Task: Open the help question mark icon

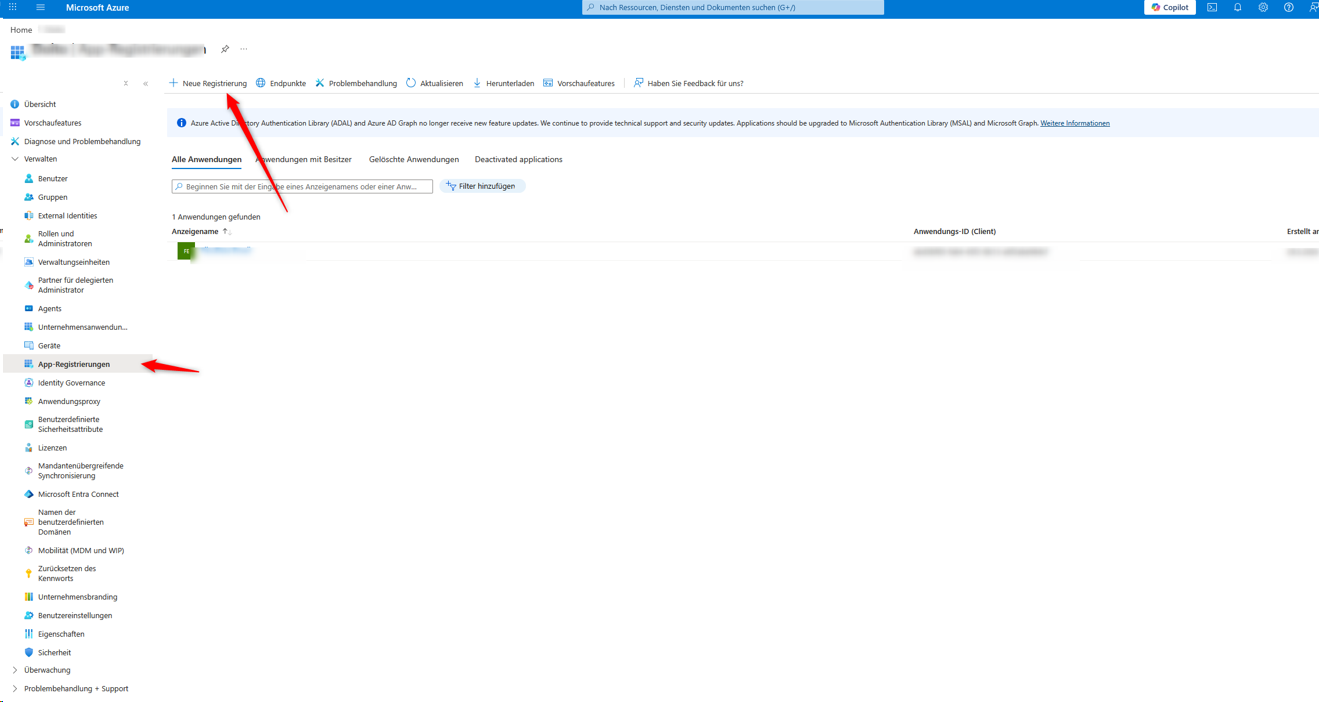Action: point(1288,7)
